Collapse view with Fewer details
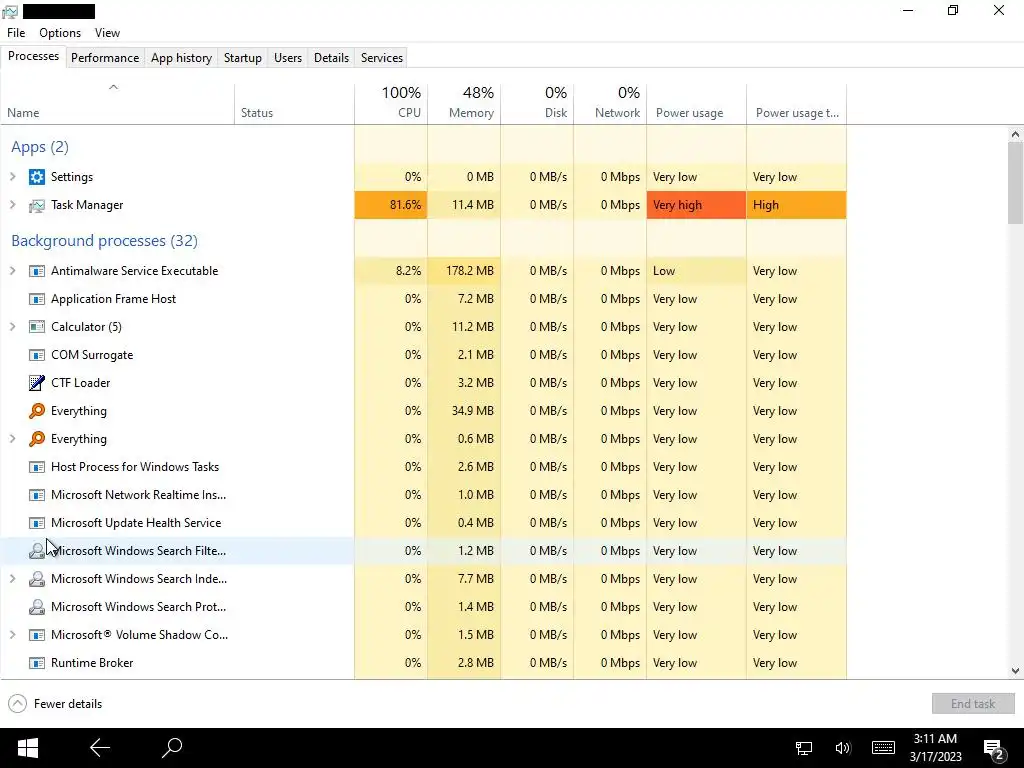The height and width of the screenshot is (768, 1024). click(x=55, y=703)
